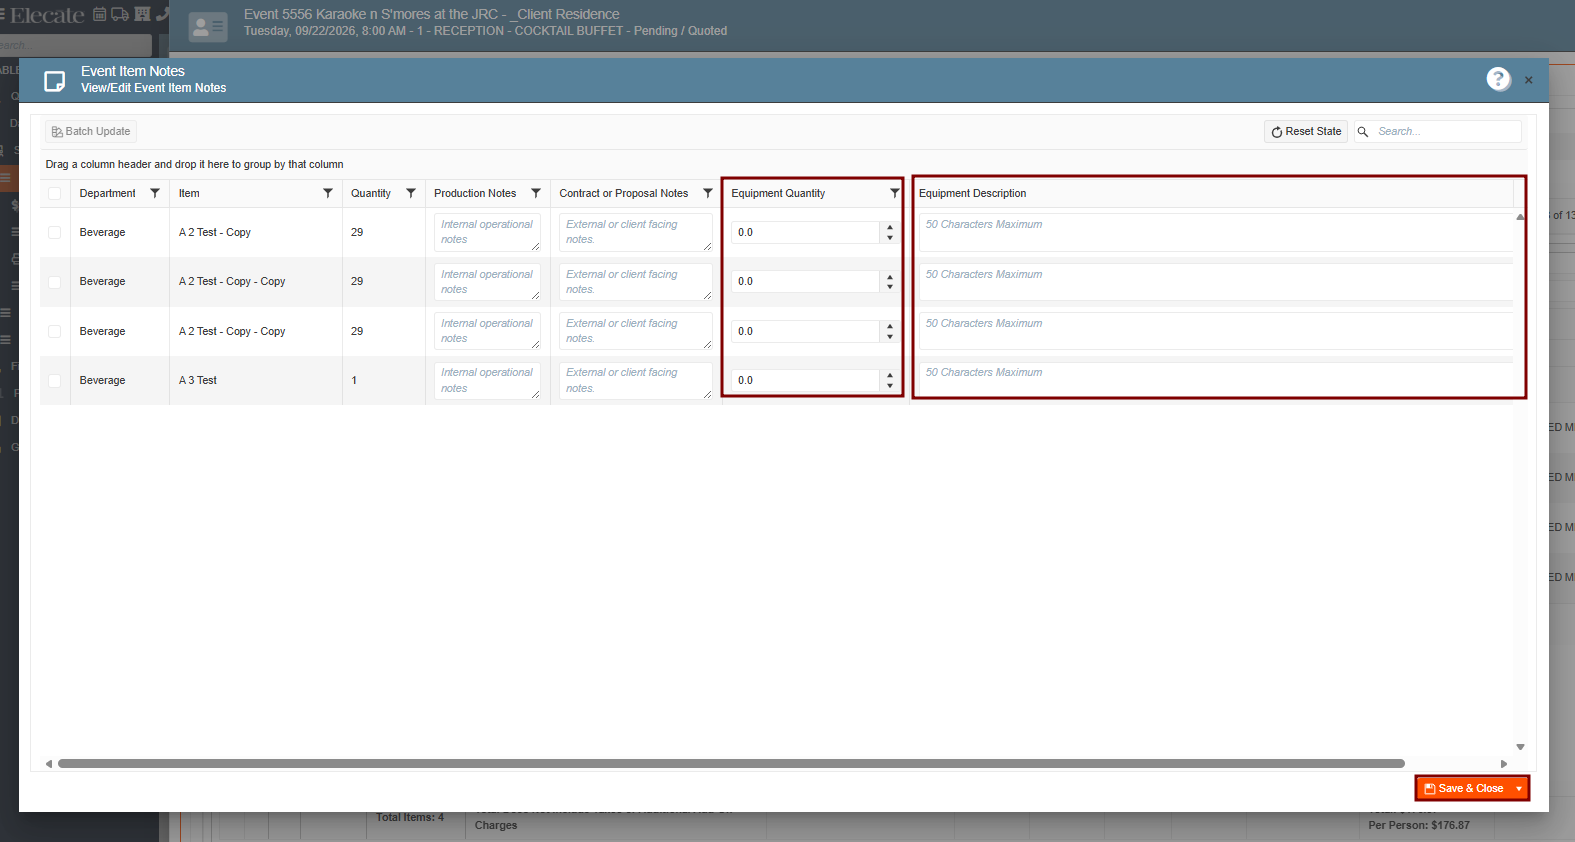
Task: Sort by the Department column header
Action: tap(108, 194)
